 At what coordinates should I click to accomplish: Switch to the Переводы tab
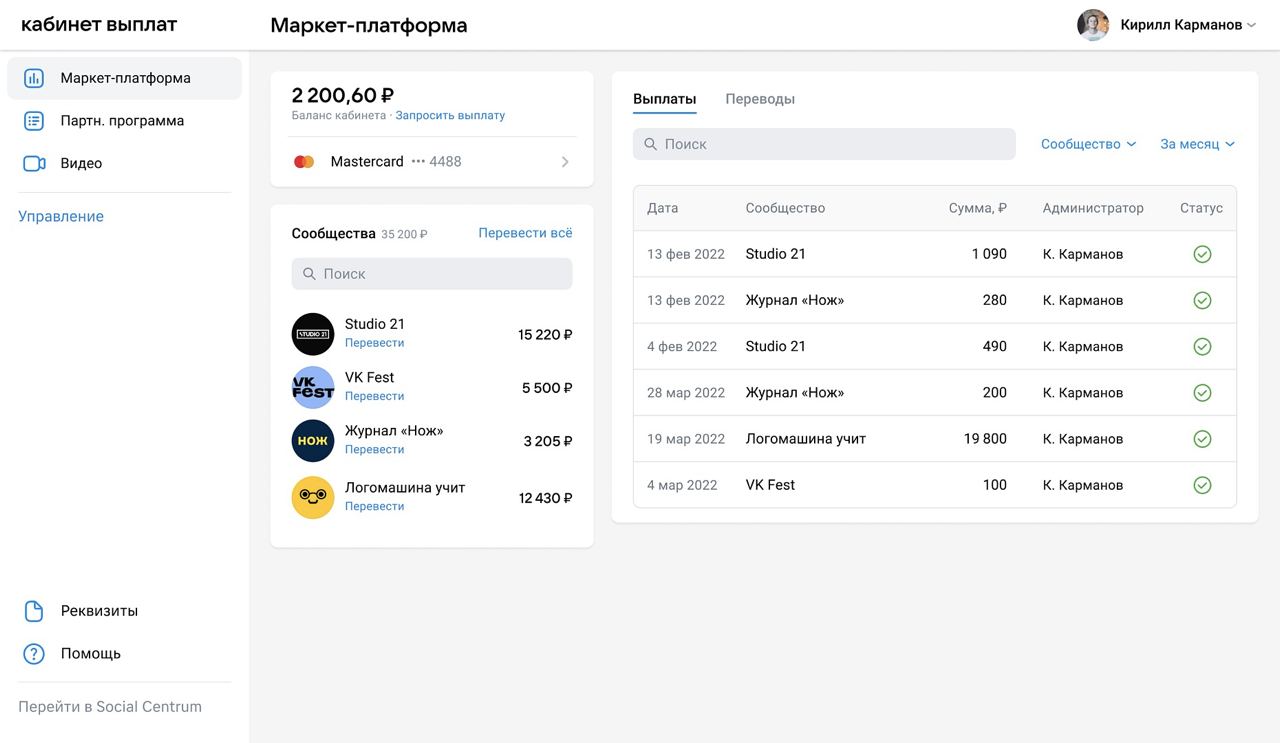coord(760,99)
